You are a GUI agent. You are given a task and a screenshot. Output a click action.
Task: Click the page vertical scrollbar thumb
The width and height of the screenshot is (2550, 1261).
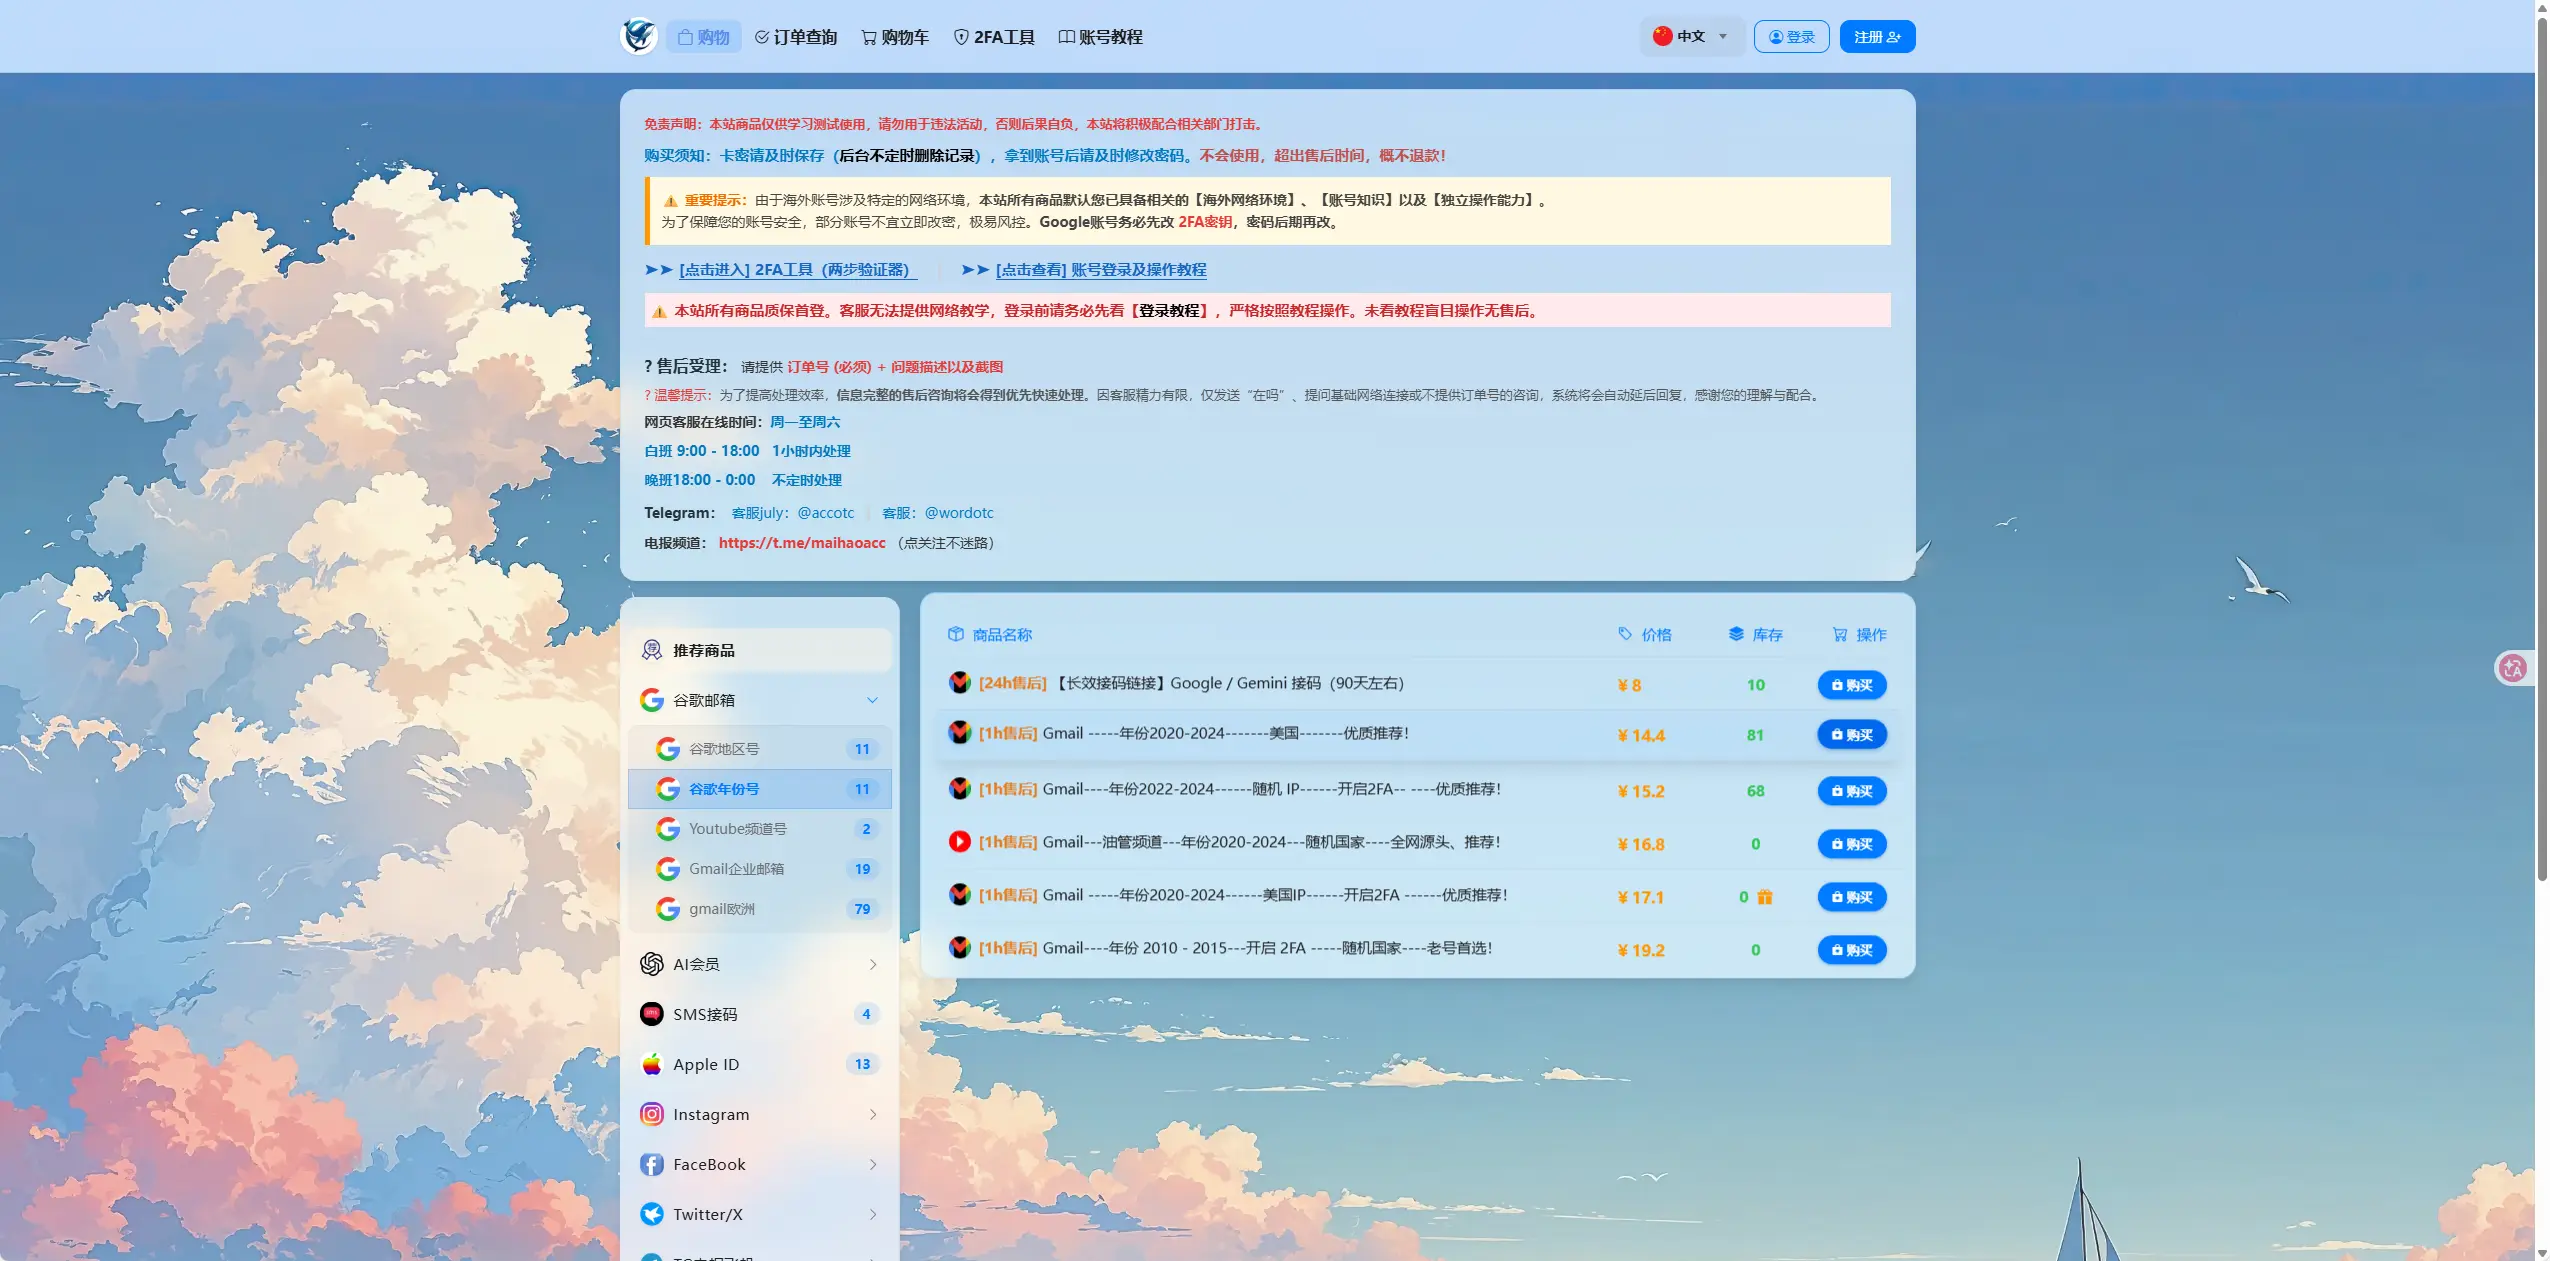point(2542,448)
